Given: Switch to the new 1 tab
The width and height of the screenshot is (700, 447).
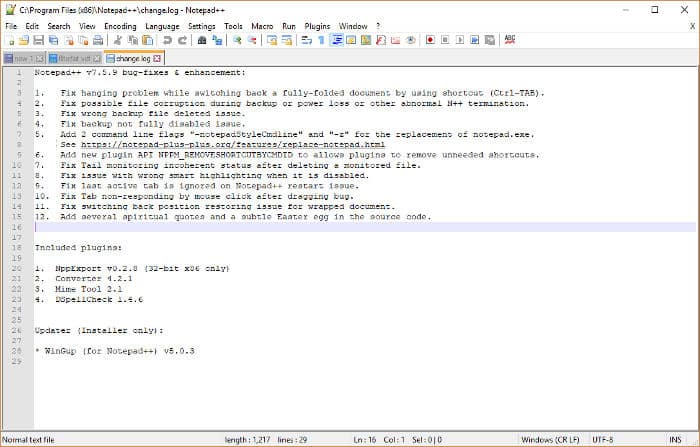Looking at the screenshot, I should (20, 58).
